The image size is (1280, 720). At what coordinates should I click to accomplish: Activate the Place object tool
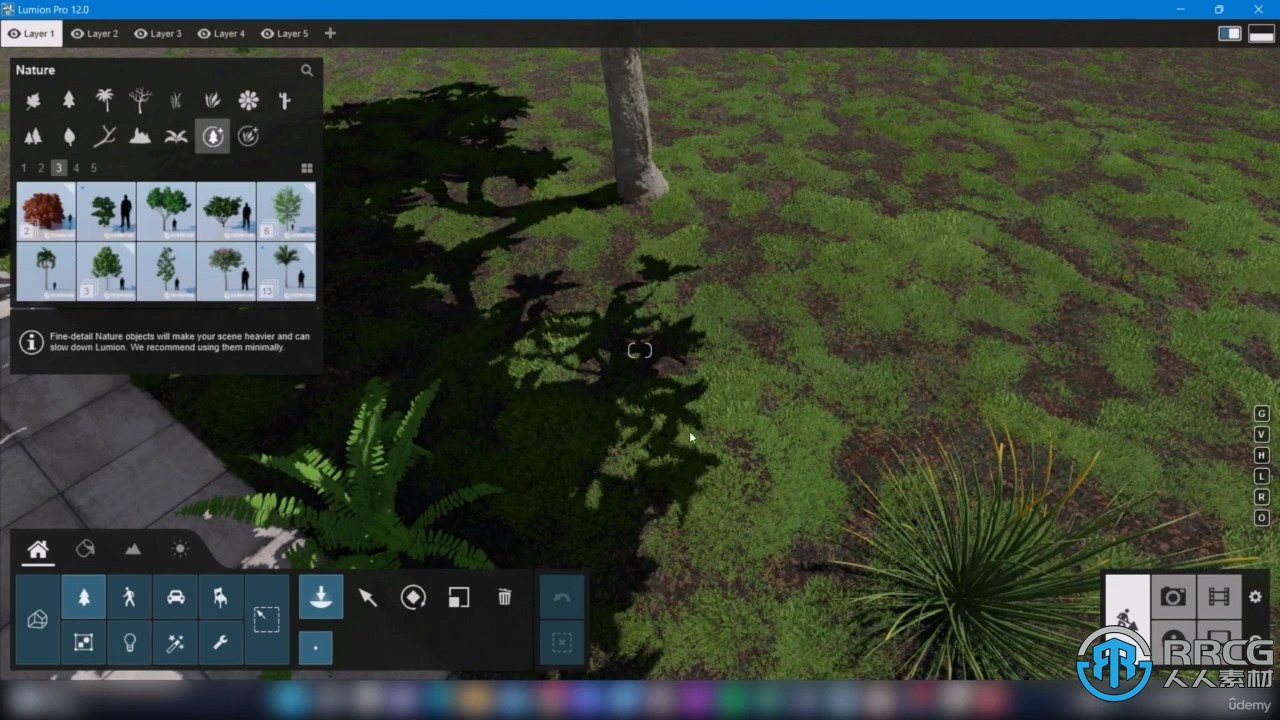[x=321, y=597]
